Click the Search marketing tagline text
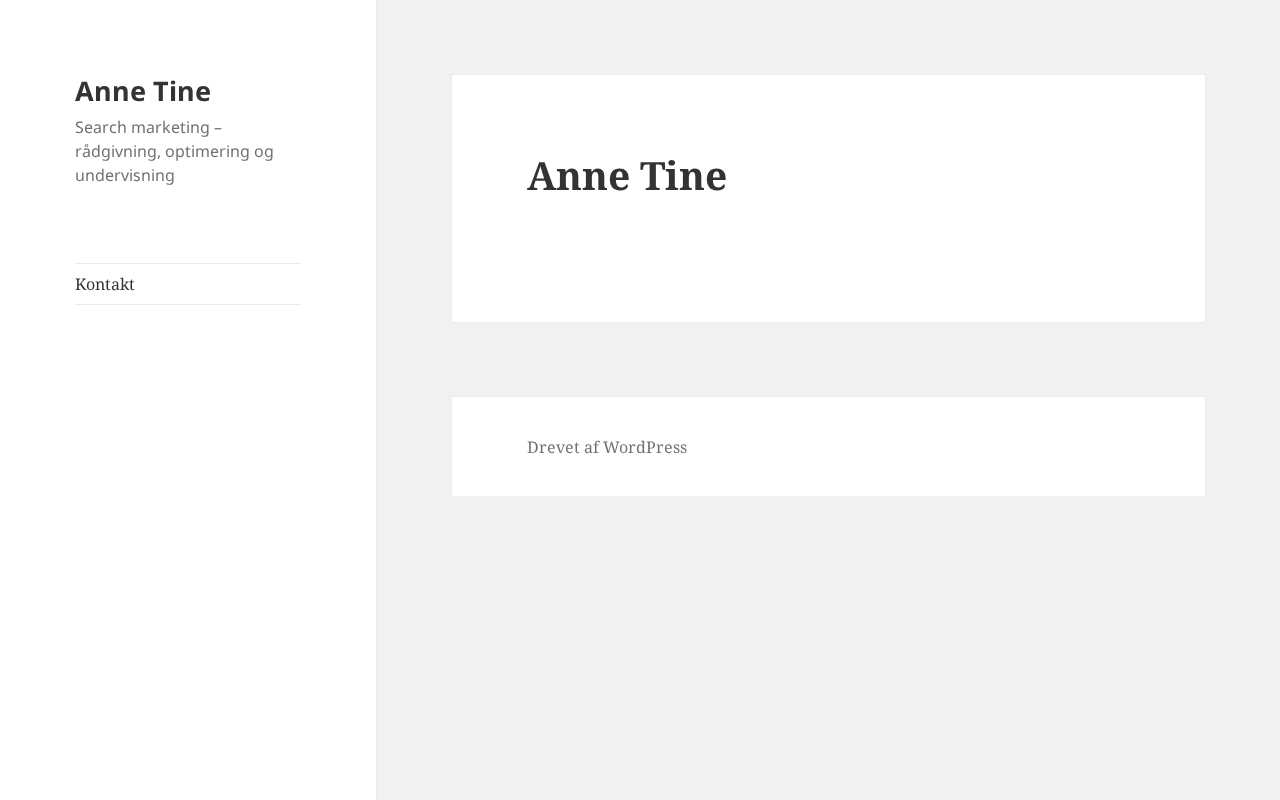 tap(174, 151)
